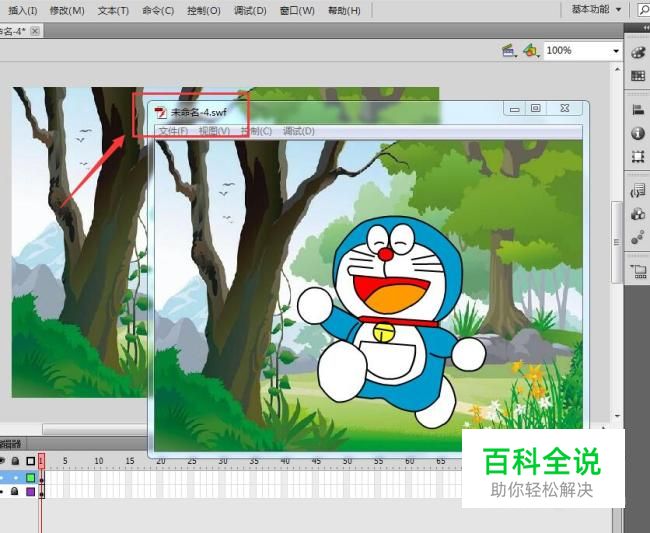The width and height of the screenshot is (650, 533).
Task: Toggle lock on the bottom layer
Action: (15, 492)
